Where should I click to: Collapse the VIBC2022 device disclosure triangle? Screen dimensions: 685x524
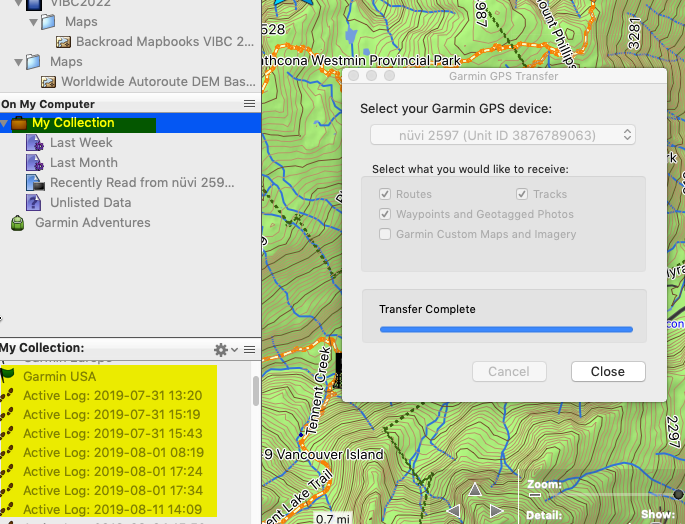click(x=18, y=3)
